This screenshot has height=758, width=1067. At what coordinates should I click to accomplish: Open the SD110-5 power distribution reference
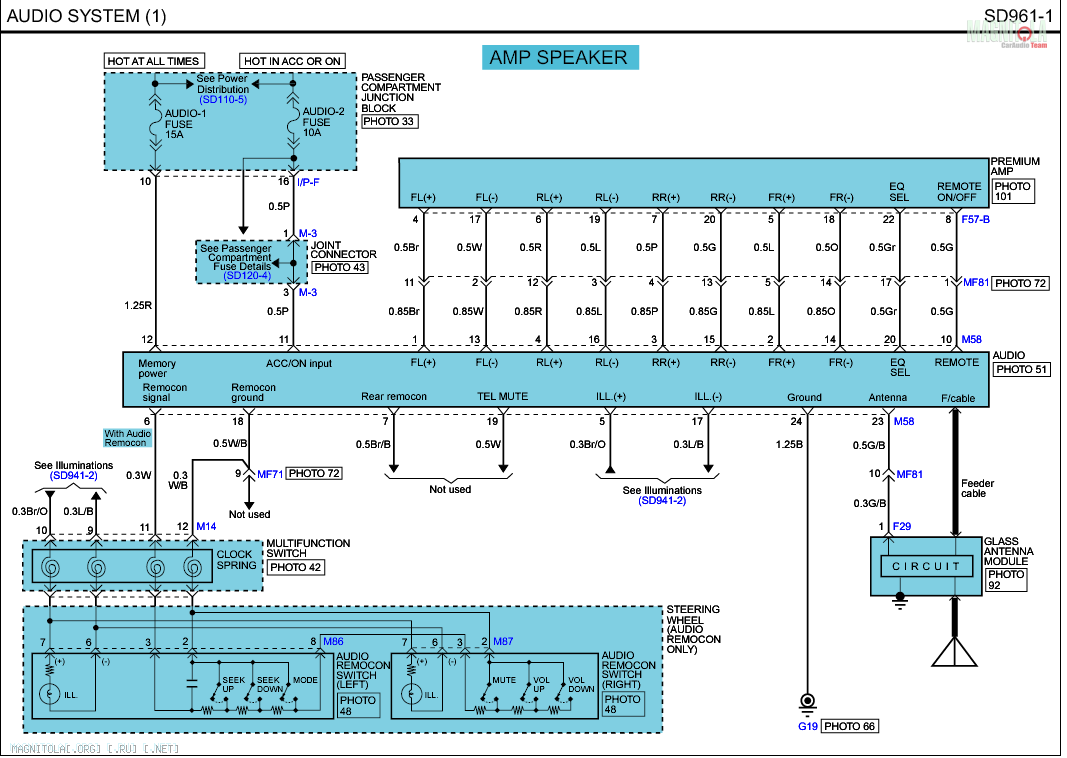point(222,101)
